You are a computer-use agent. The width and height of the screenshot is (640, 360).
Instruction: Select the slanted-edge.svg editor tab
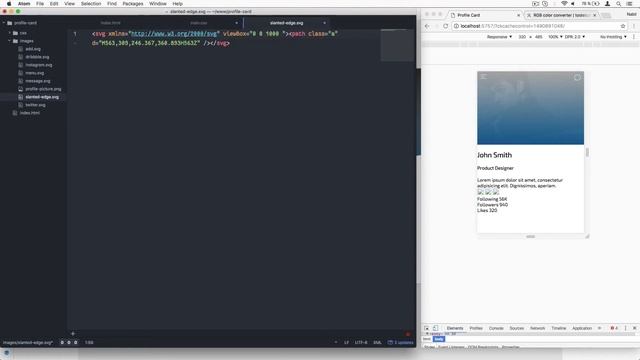click(287, 23)
